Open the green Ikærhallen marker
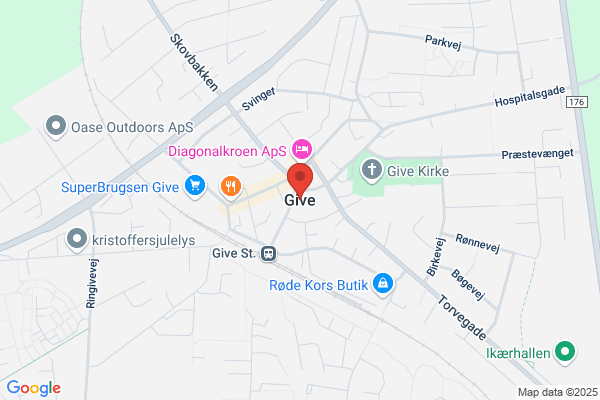Image resolution: width=600 pixels, height=400 pixels. tap(565, 352)
